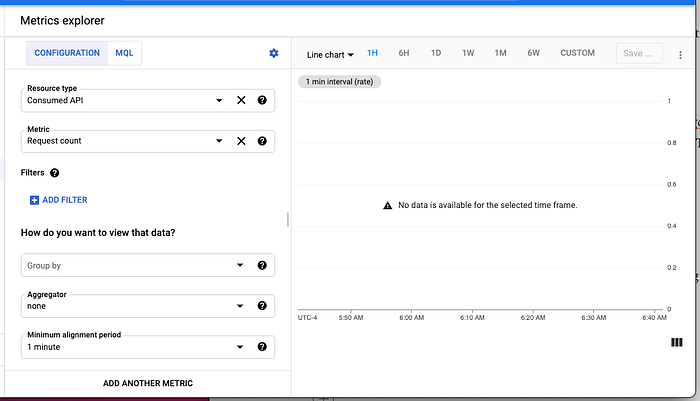Clear the Request count metric
This screenshot has height=401, width=700.
tap(241, 141)
